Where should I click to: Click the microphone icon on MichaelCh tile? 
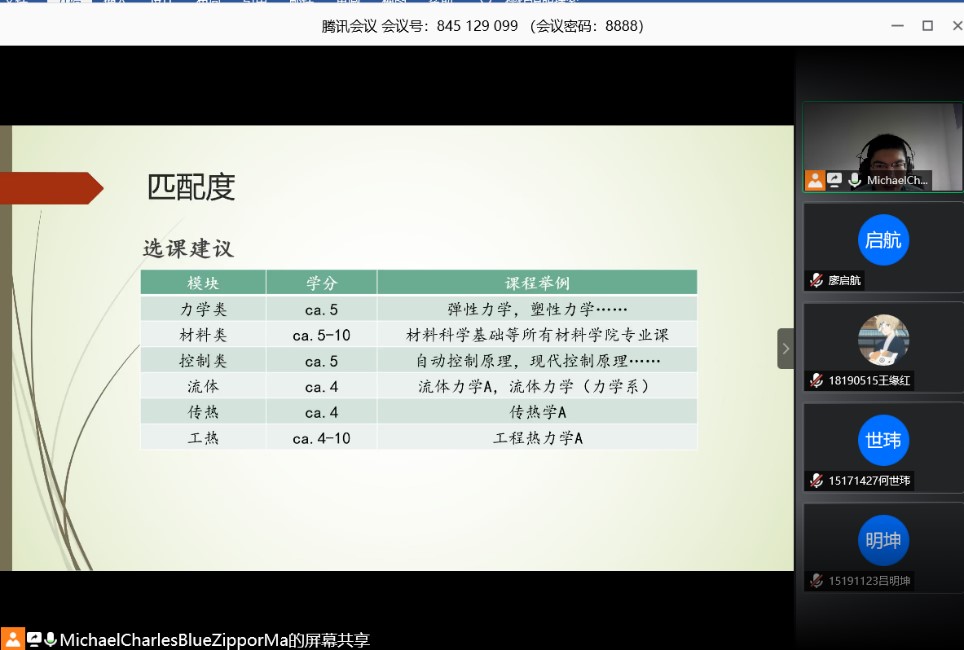click(x=854, y=180)
